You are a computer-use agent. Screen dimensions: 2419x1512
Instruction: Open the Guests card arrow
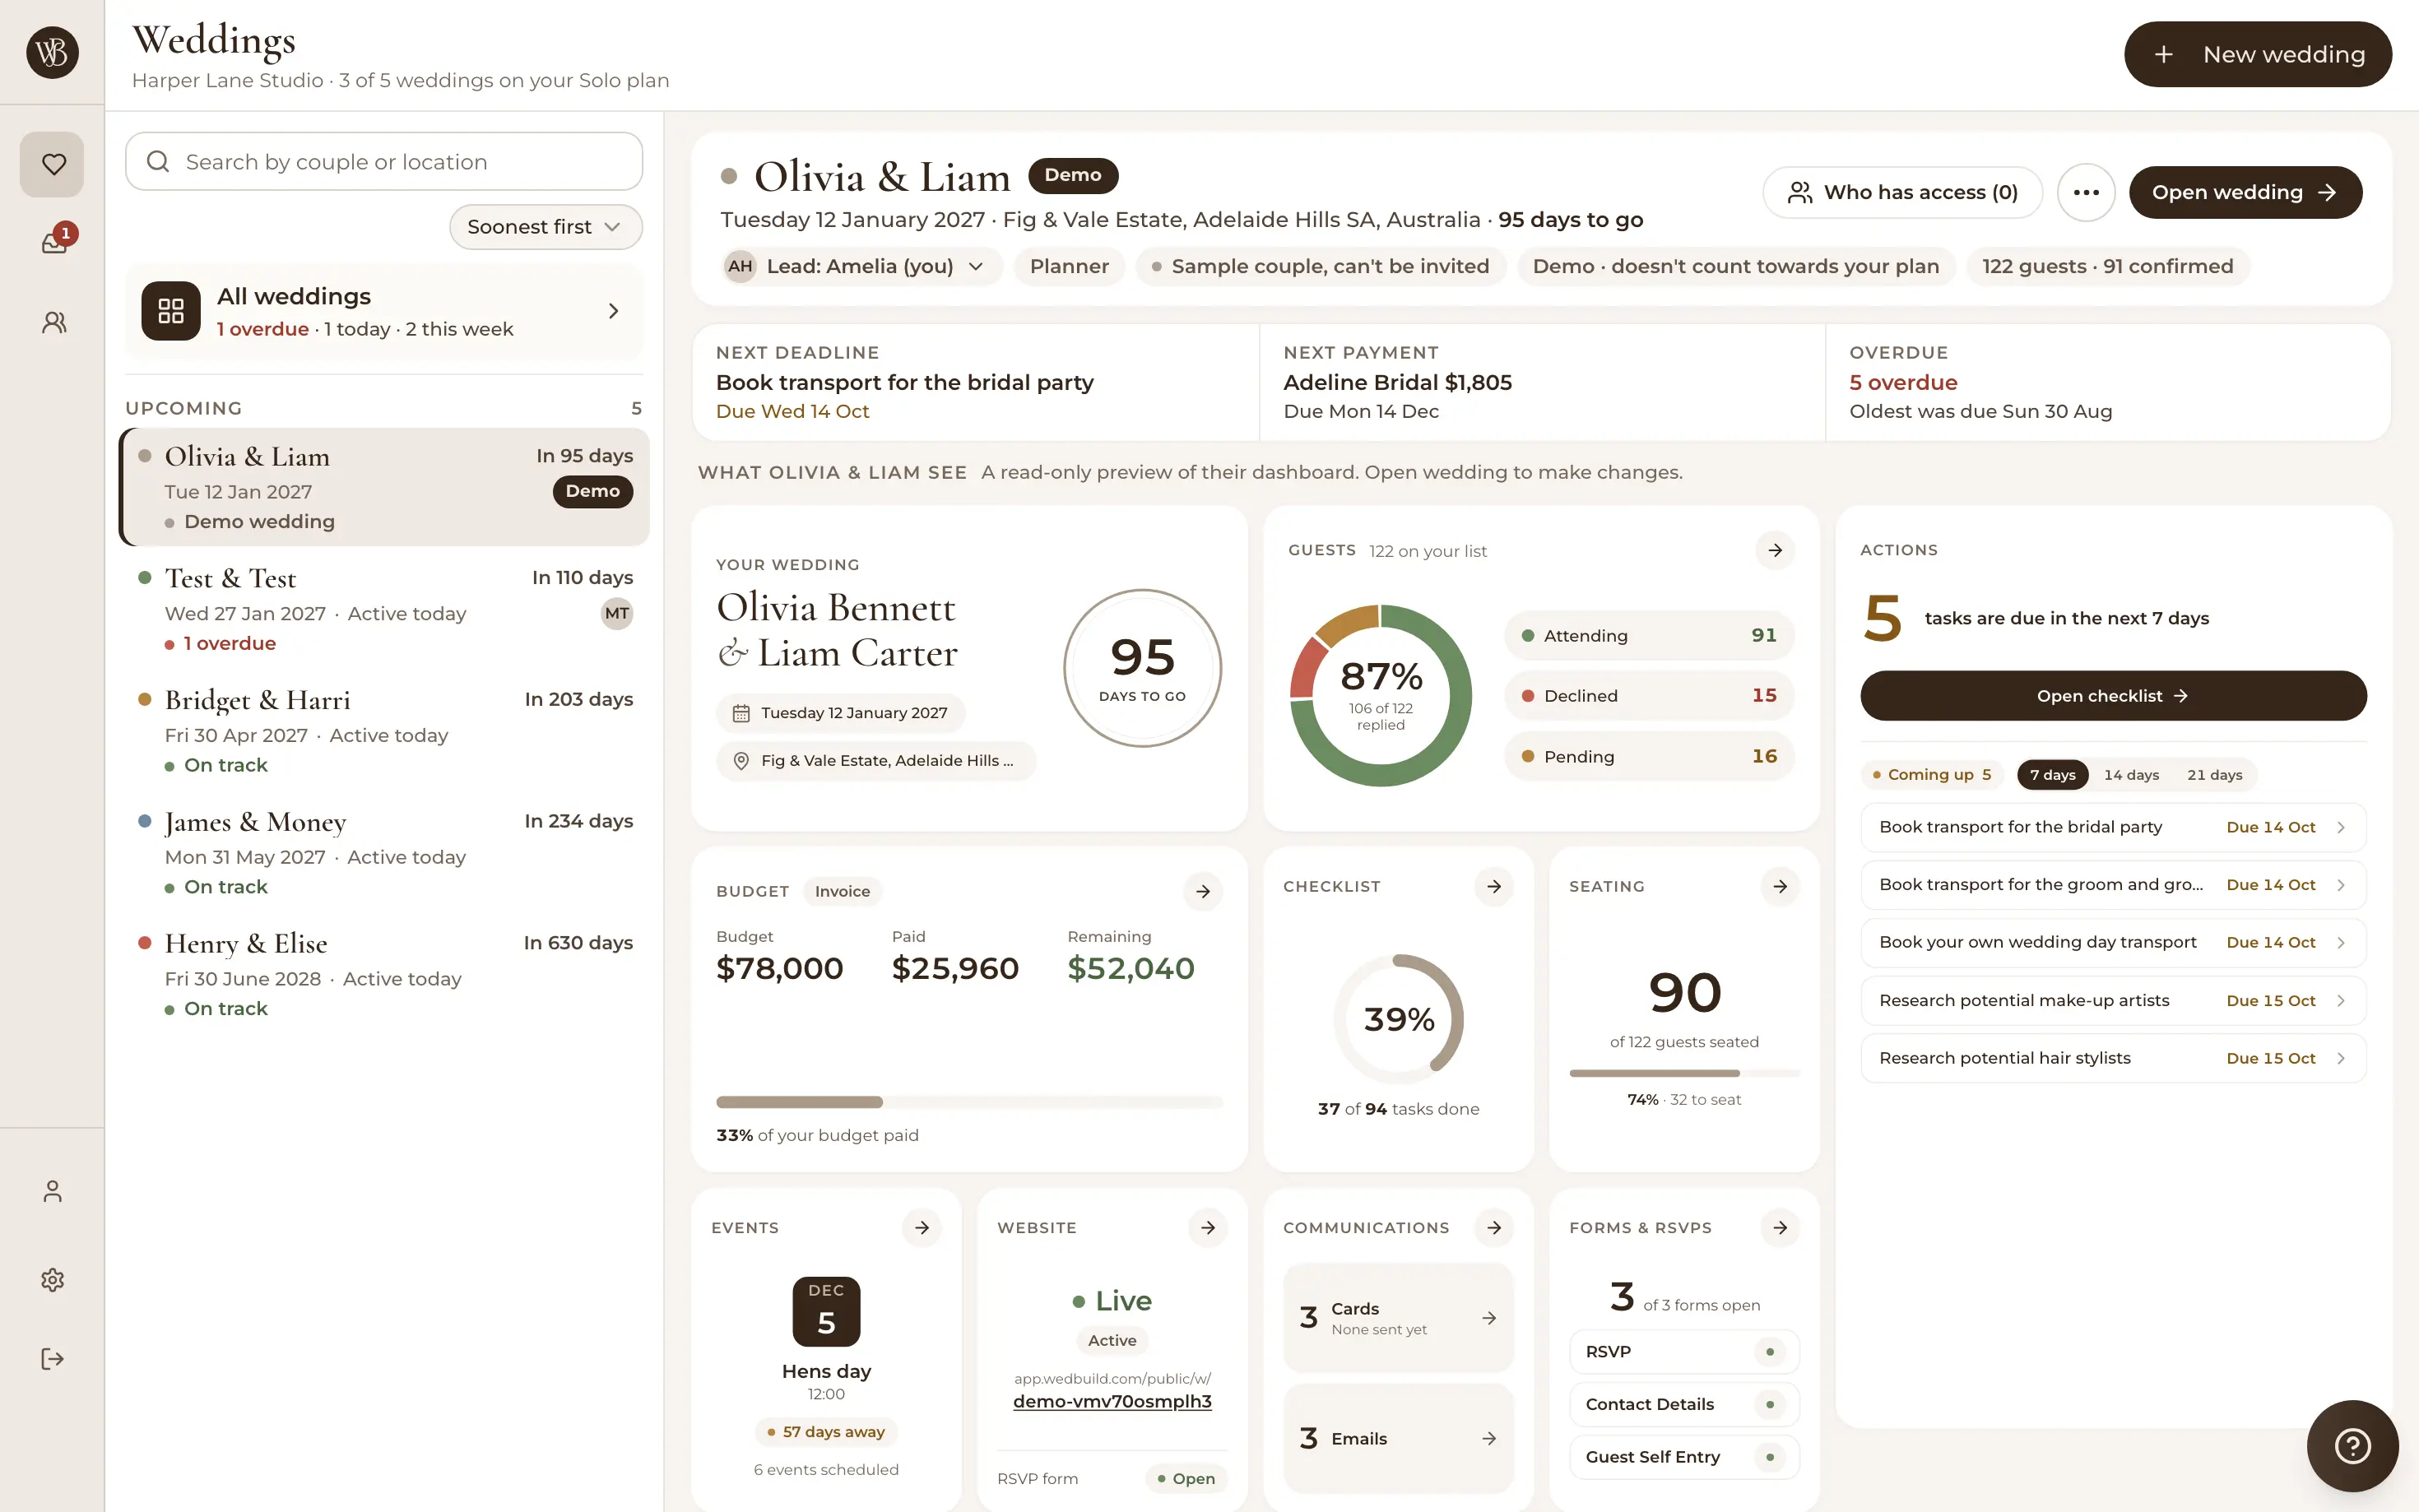pos(1775,550)
